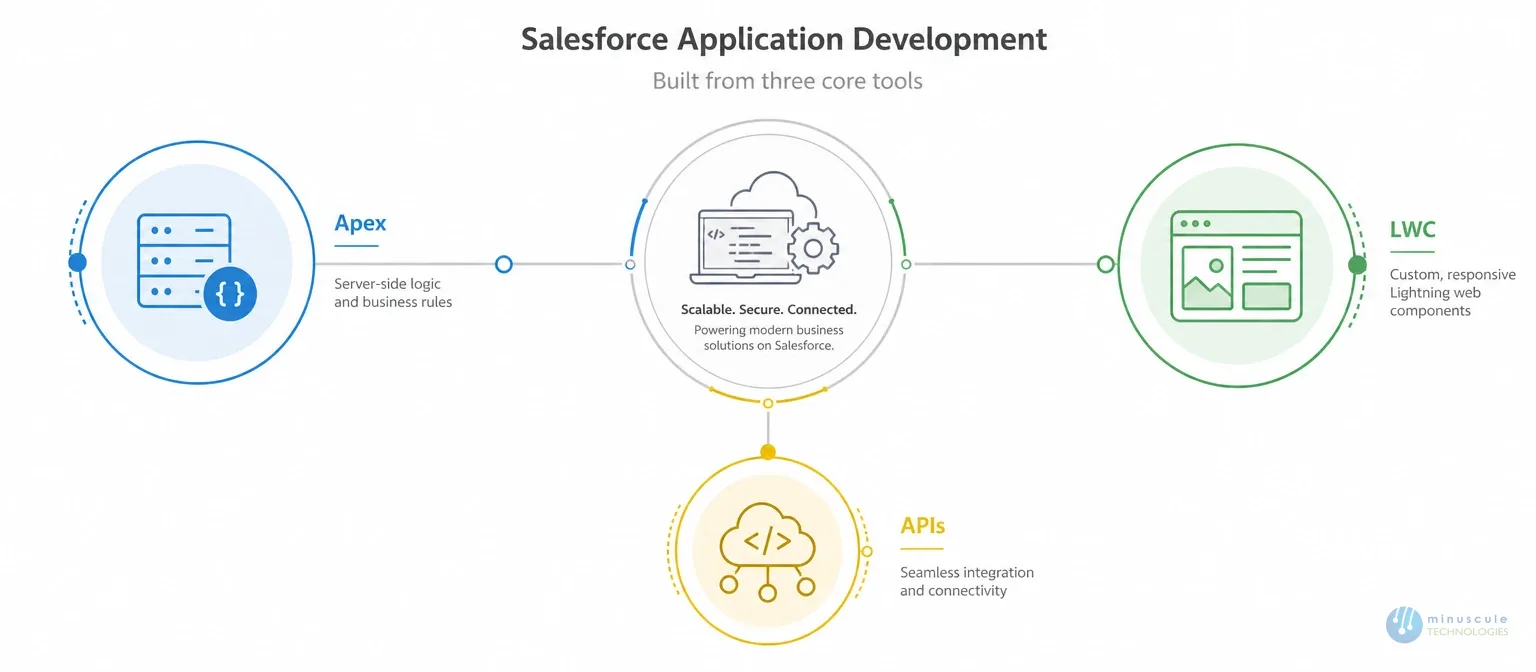Screen dimensions: 1536x672
Task: Click the Minuscule Technologies logo icon
Action: tap(1404, 625)
